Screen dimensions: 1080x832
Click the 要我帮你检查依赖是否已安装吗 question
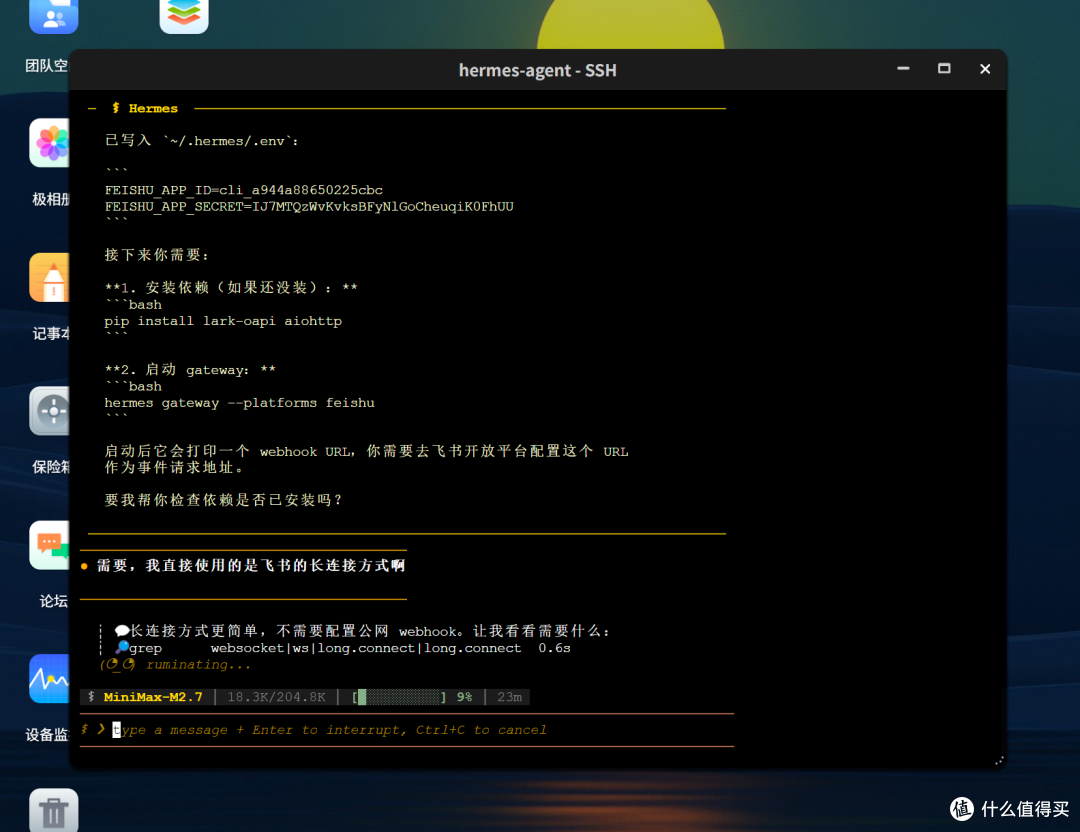[224, 500]
